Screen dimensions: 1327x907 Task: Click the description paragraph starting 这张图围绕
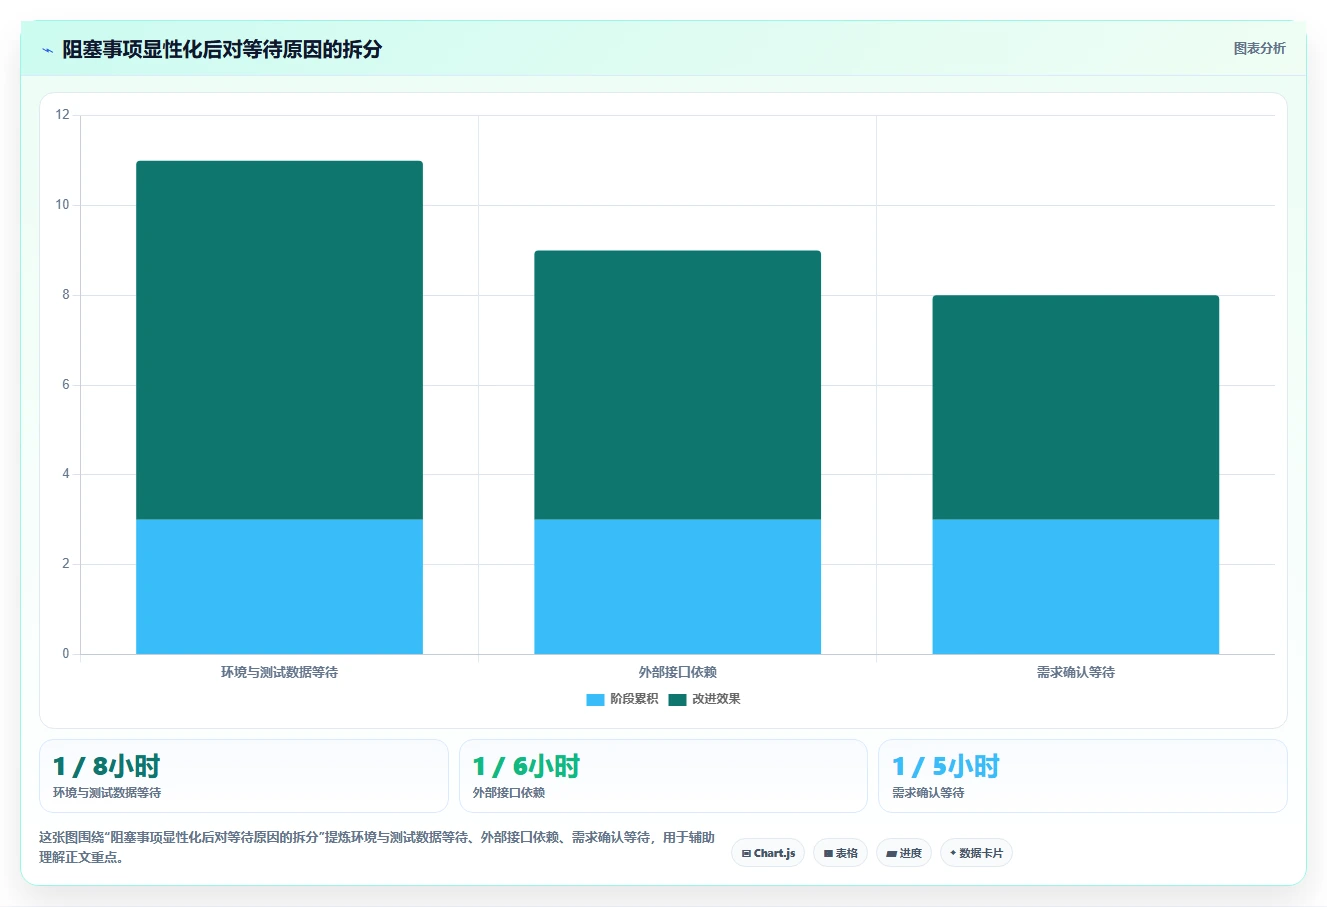pos(377,847)
